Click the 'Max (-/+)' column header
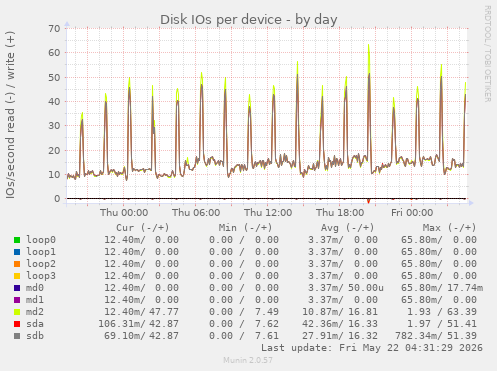The image size is (497, 371). pos(449,228)
